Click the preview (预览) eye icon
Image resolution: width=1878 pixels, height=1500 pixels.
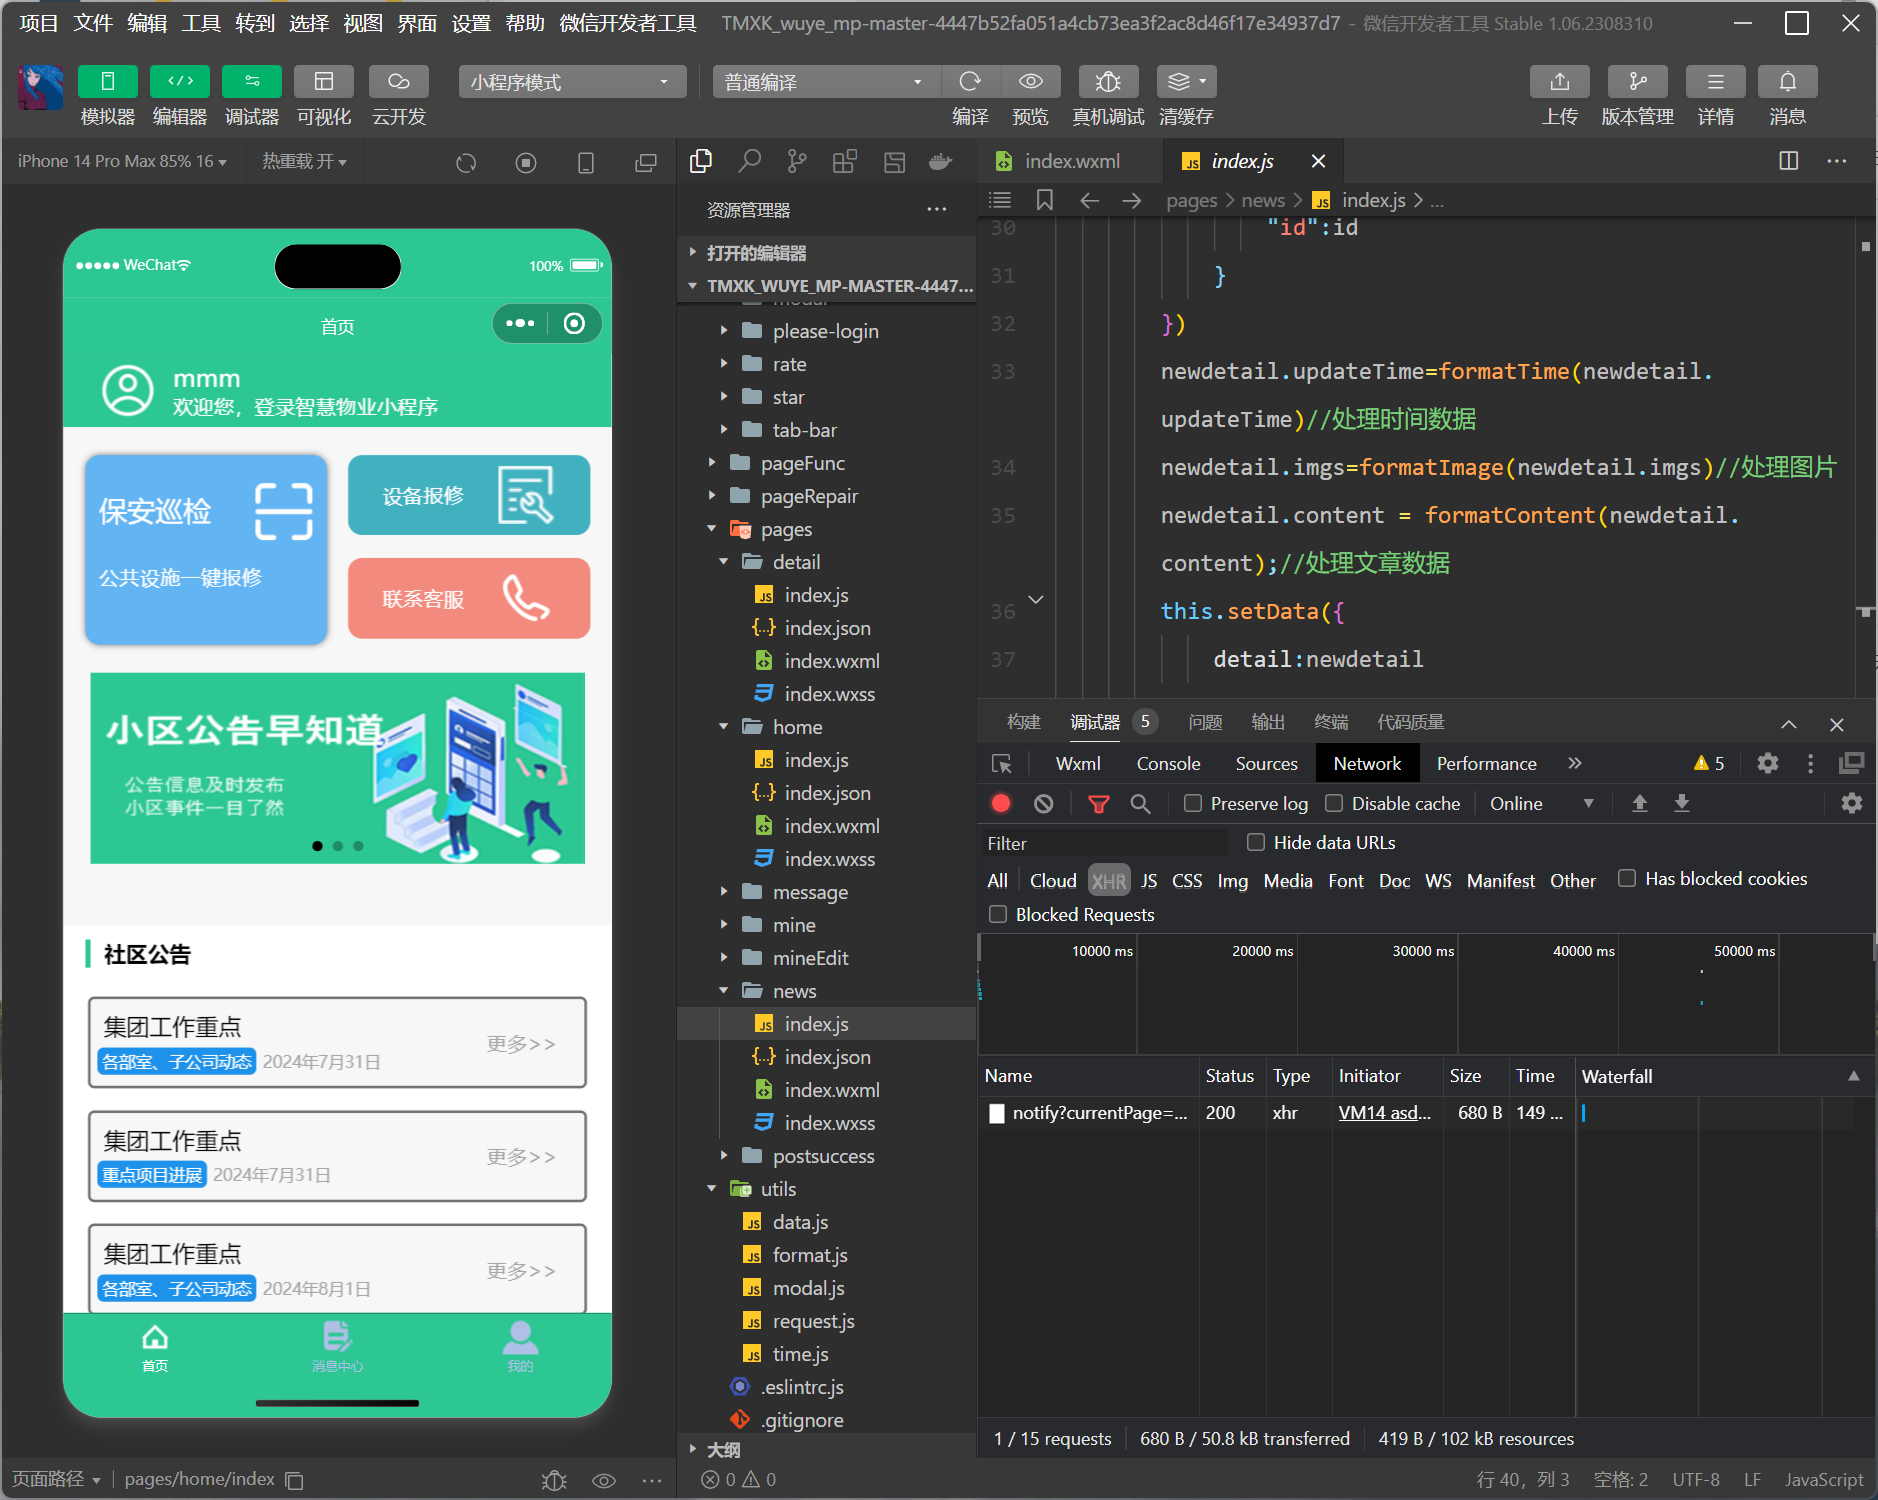point(1031,81)
